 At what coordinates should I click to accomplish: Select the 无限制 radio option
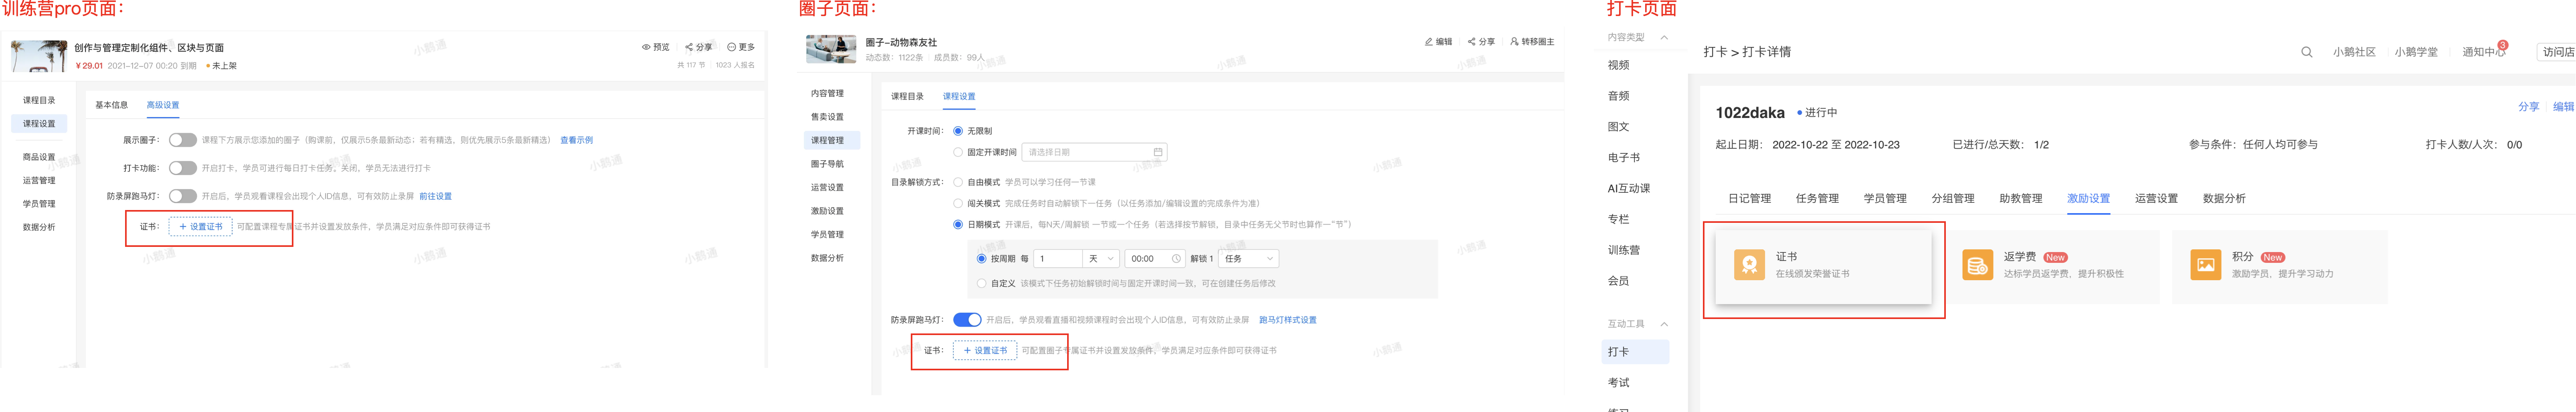click(958, 131)
